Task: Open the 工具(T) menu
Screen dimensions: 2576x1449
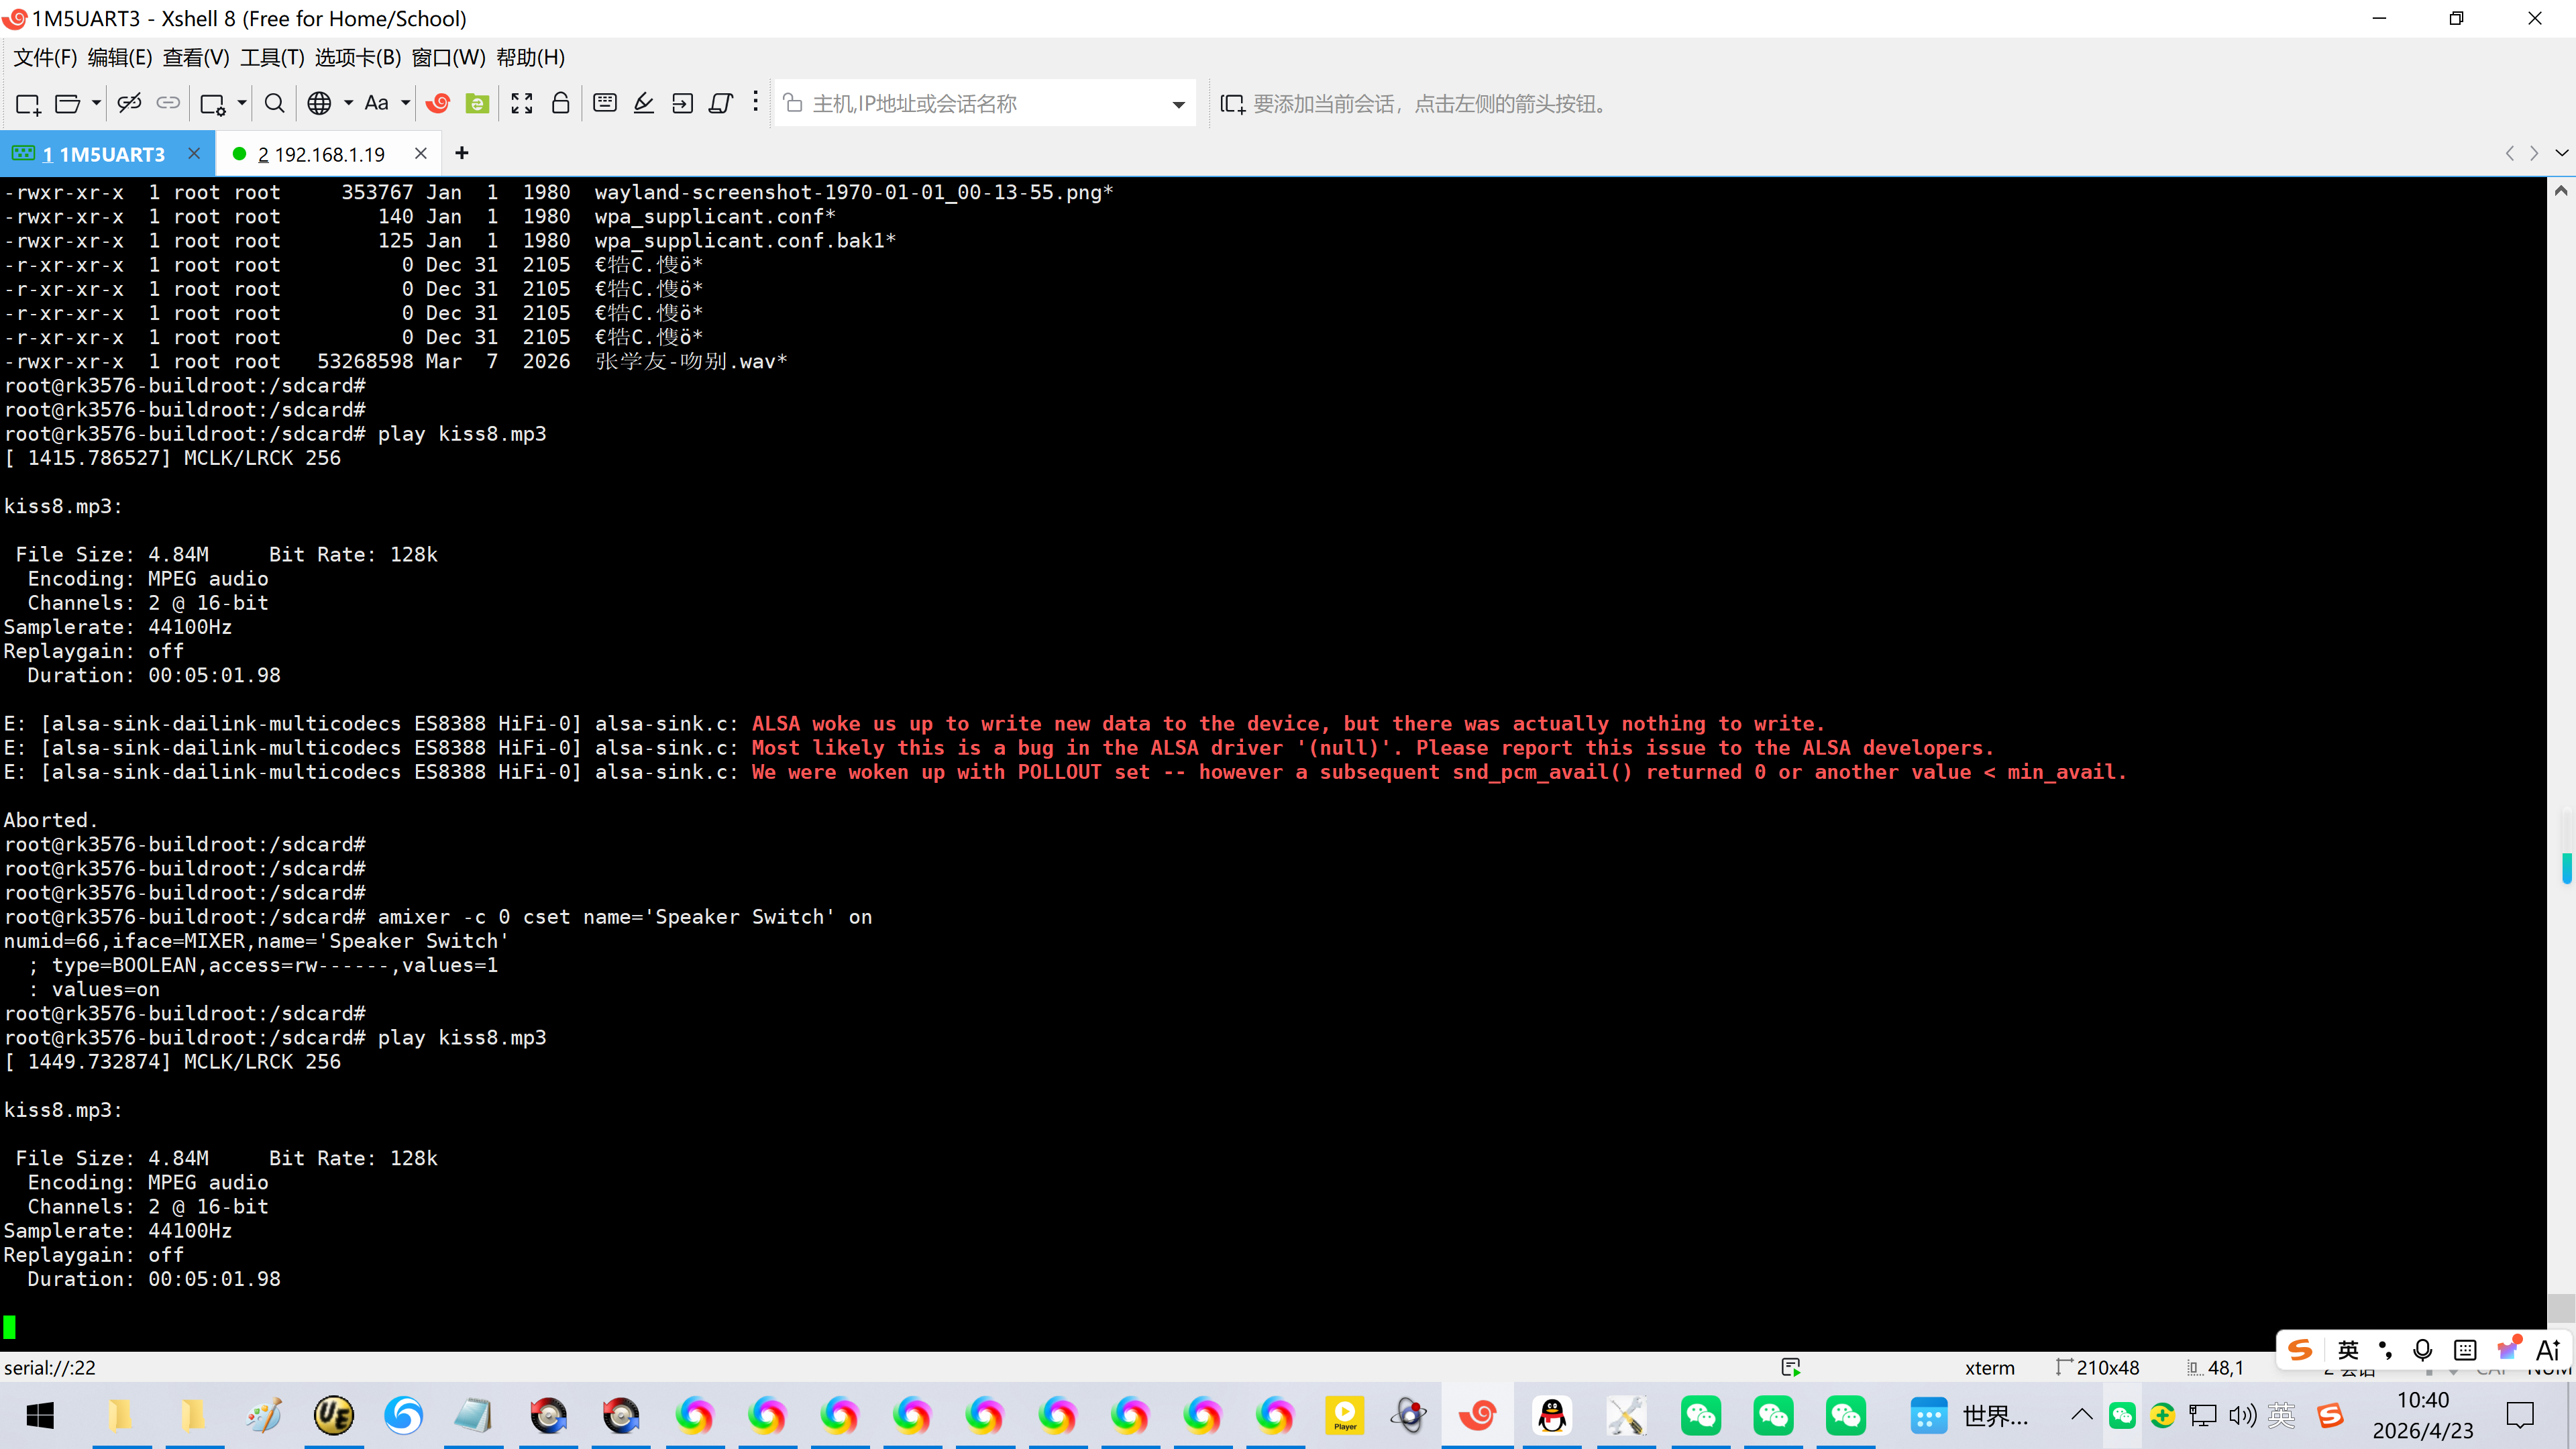Action: 272,58
